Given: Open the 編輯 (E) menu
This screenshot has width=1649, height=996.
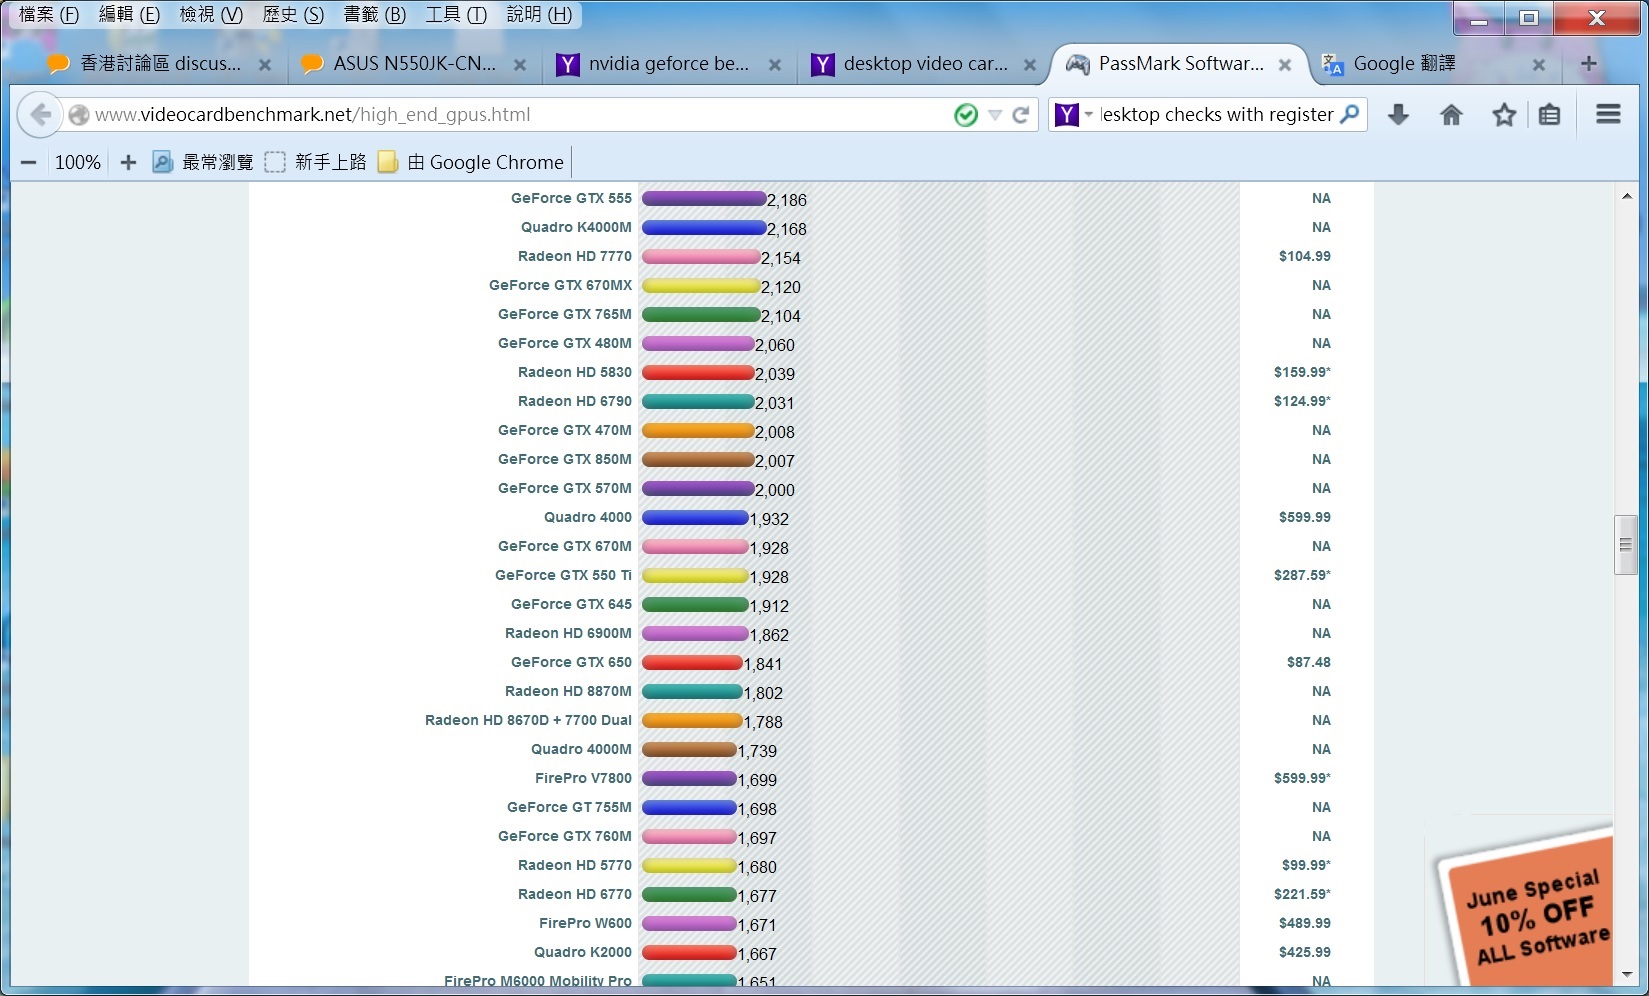Looking at the screenshot, I should pyautogui.click(x=129, y=14).
